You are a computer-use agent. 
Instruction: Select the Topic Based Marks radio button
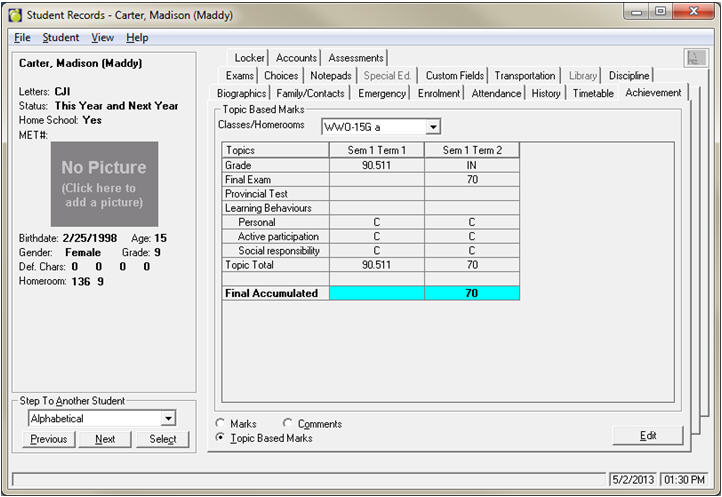[x=221, y=438]
